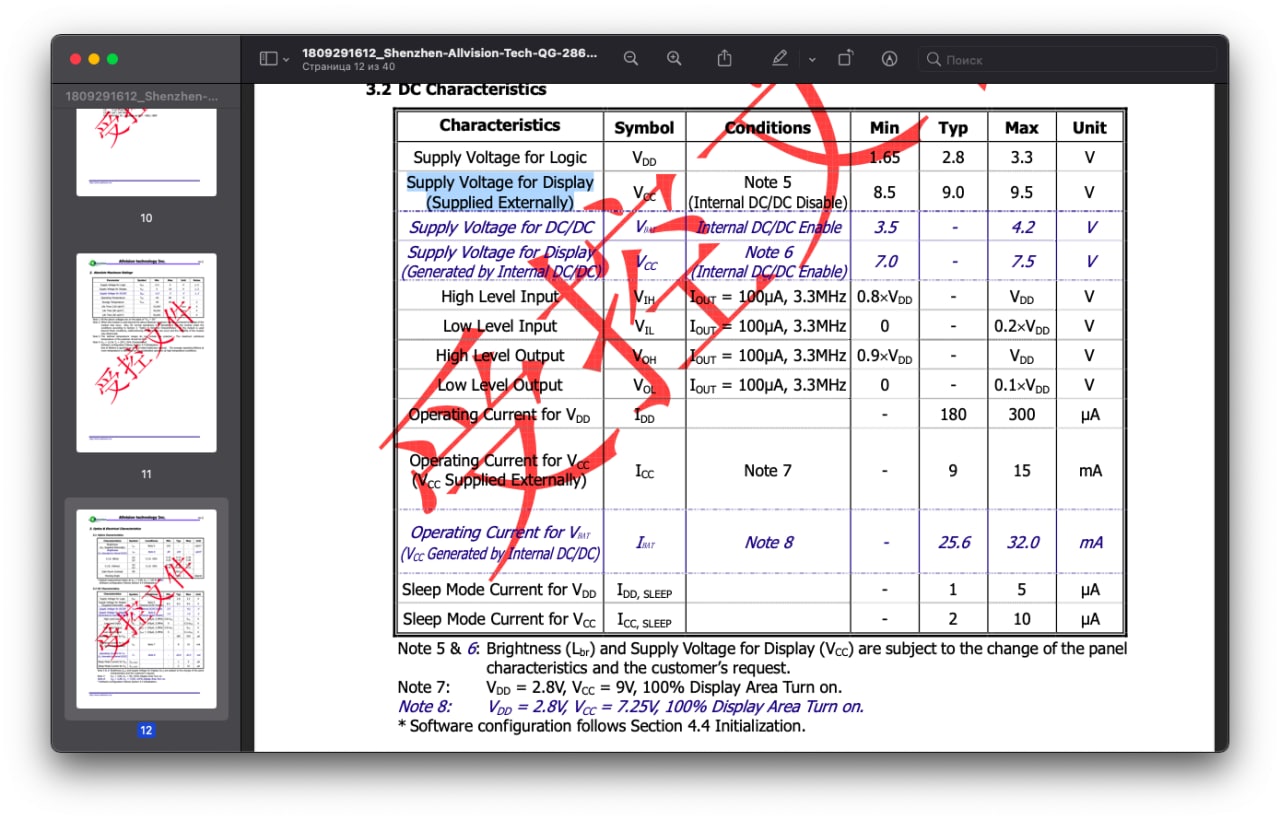Click the 'Max' column header

(1021, 127)
